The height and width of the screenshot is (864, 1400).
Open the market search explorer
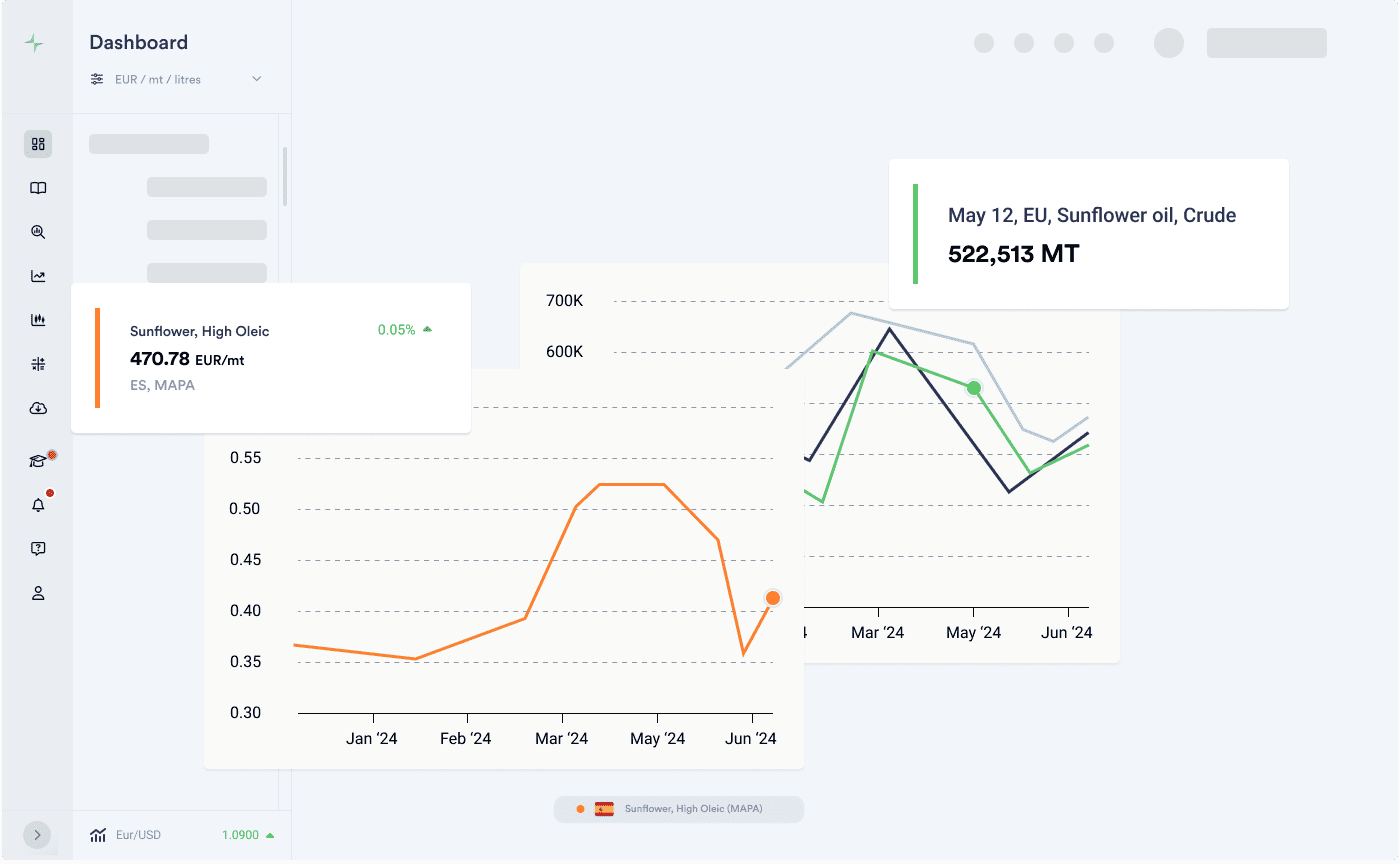point(38,231)
